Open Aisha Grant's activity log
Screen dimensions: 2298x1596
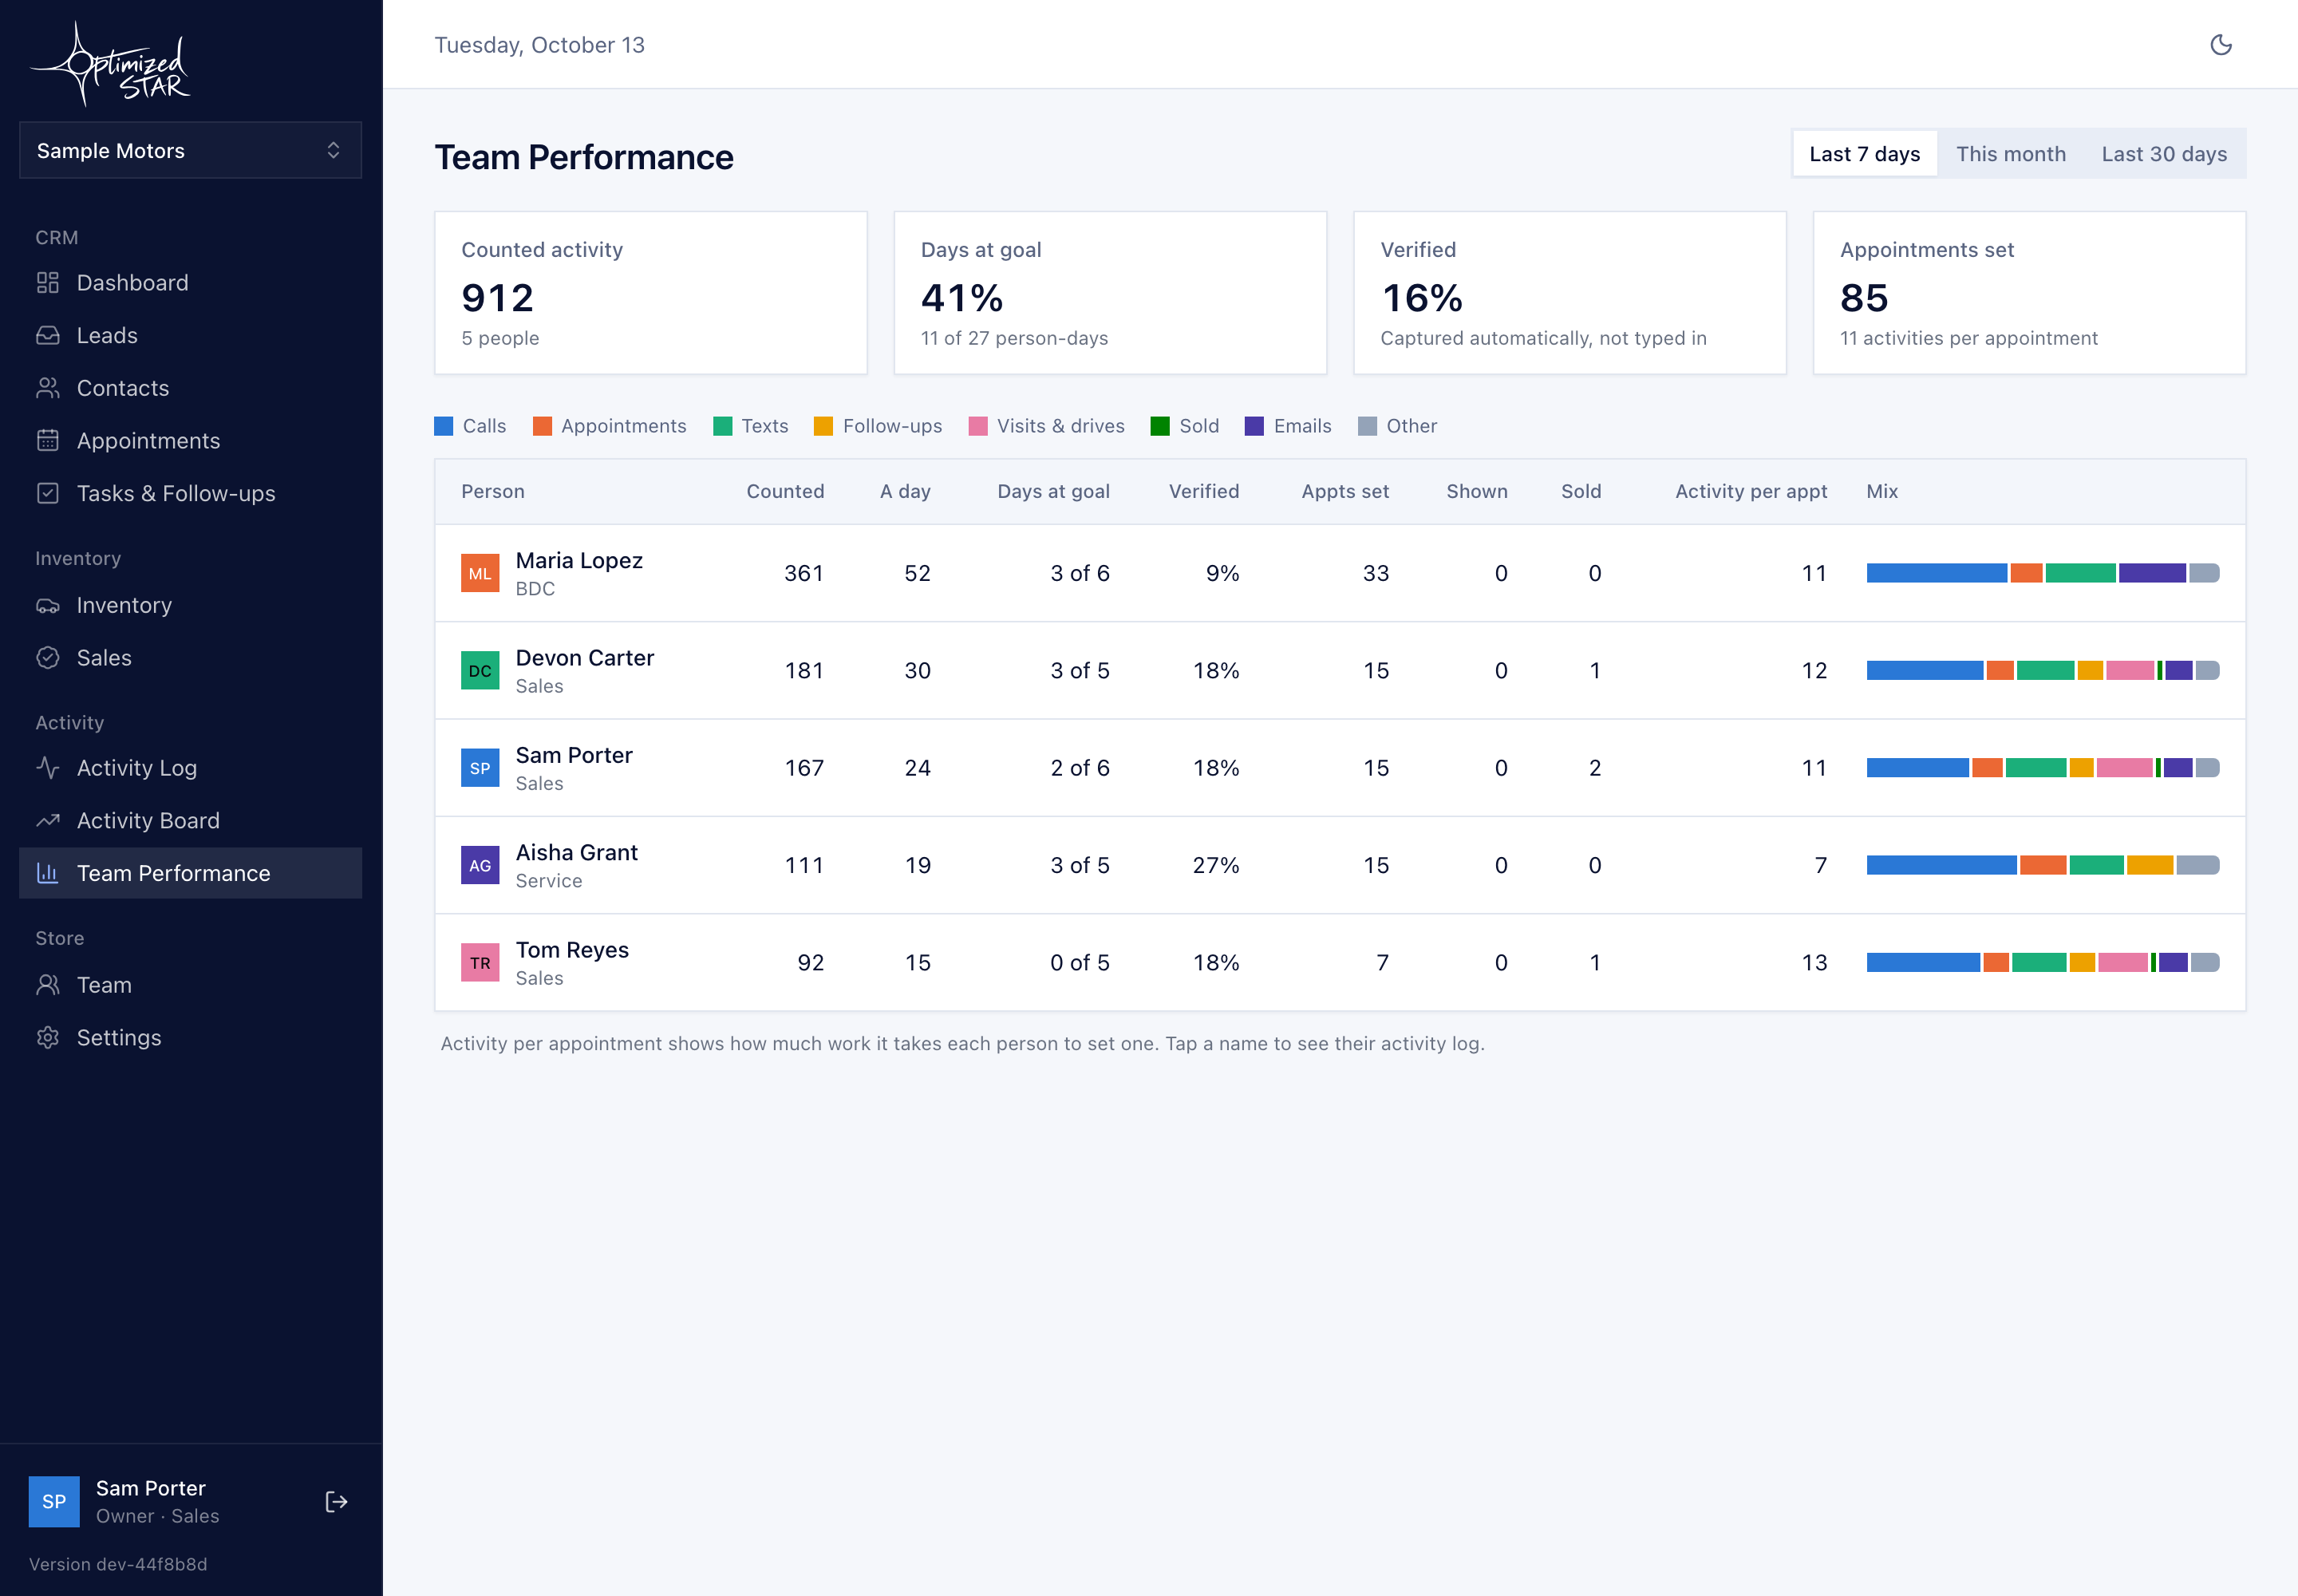pos(577,853)
